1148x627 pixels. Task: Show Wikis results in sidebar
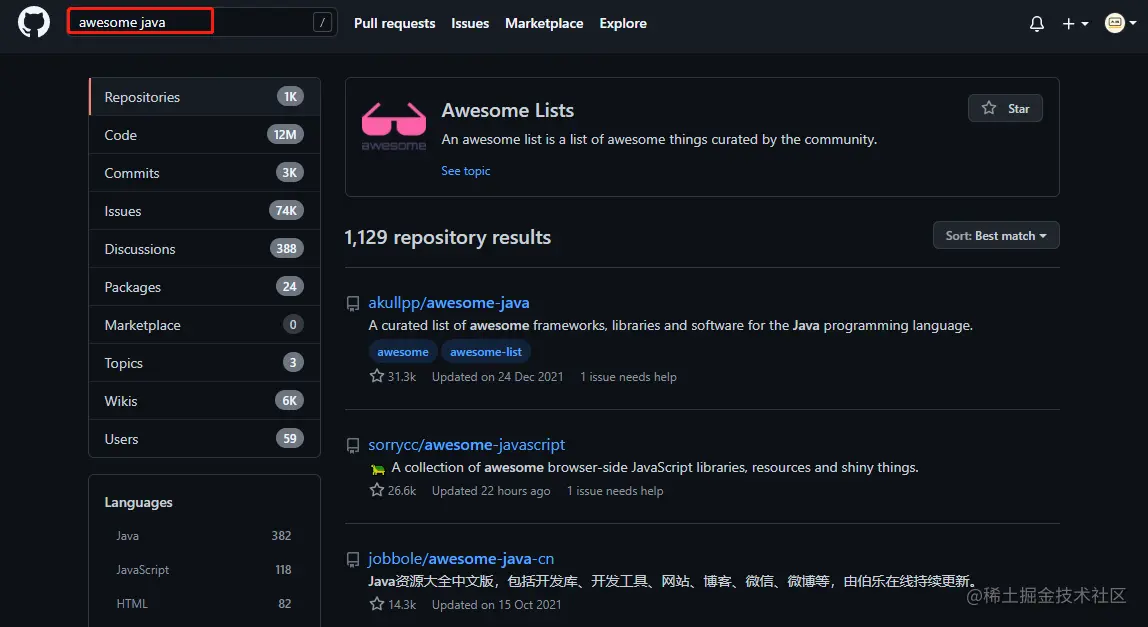204,401
